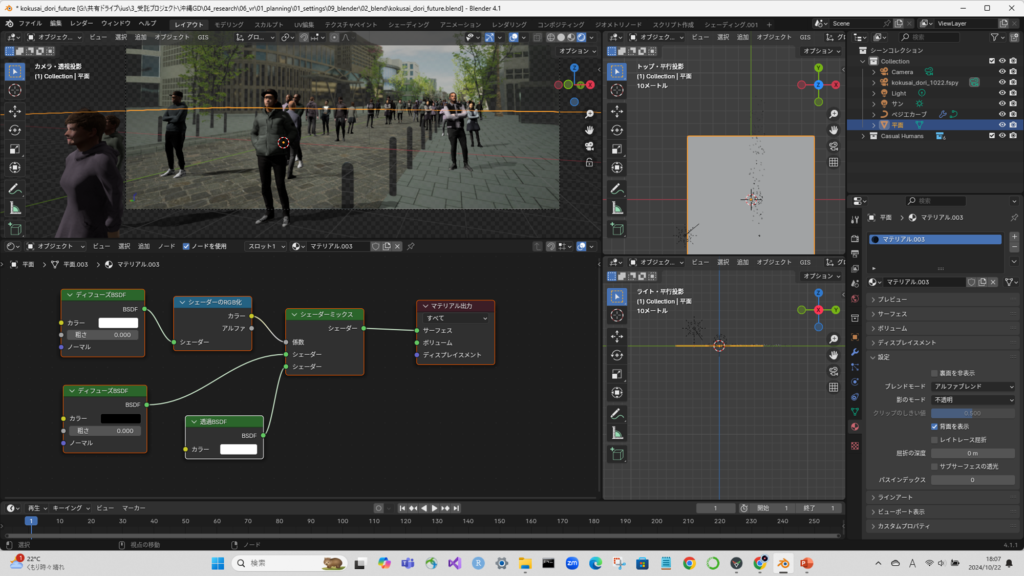Select the 3D Cursor tool
The width and height of the screenshot is (1024, 576).
click(x=15, y=90)
